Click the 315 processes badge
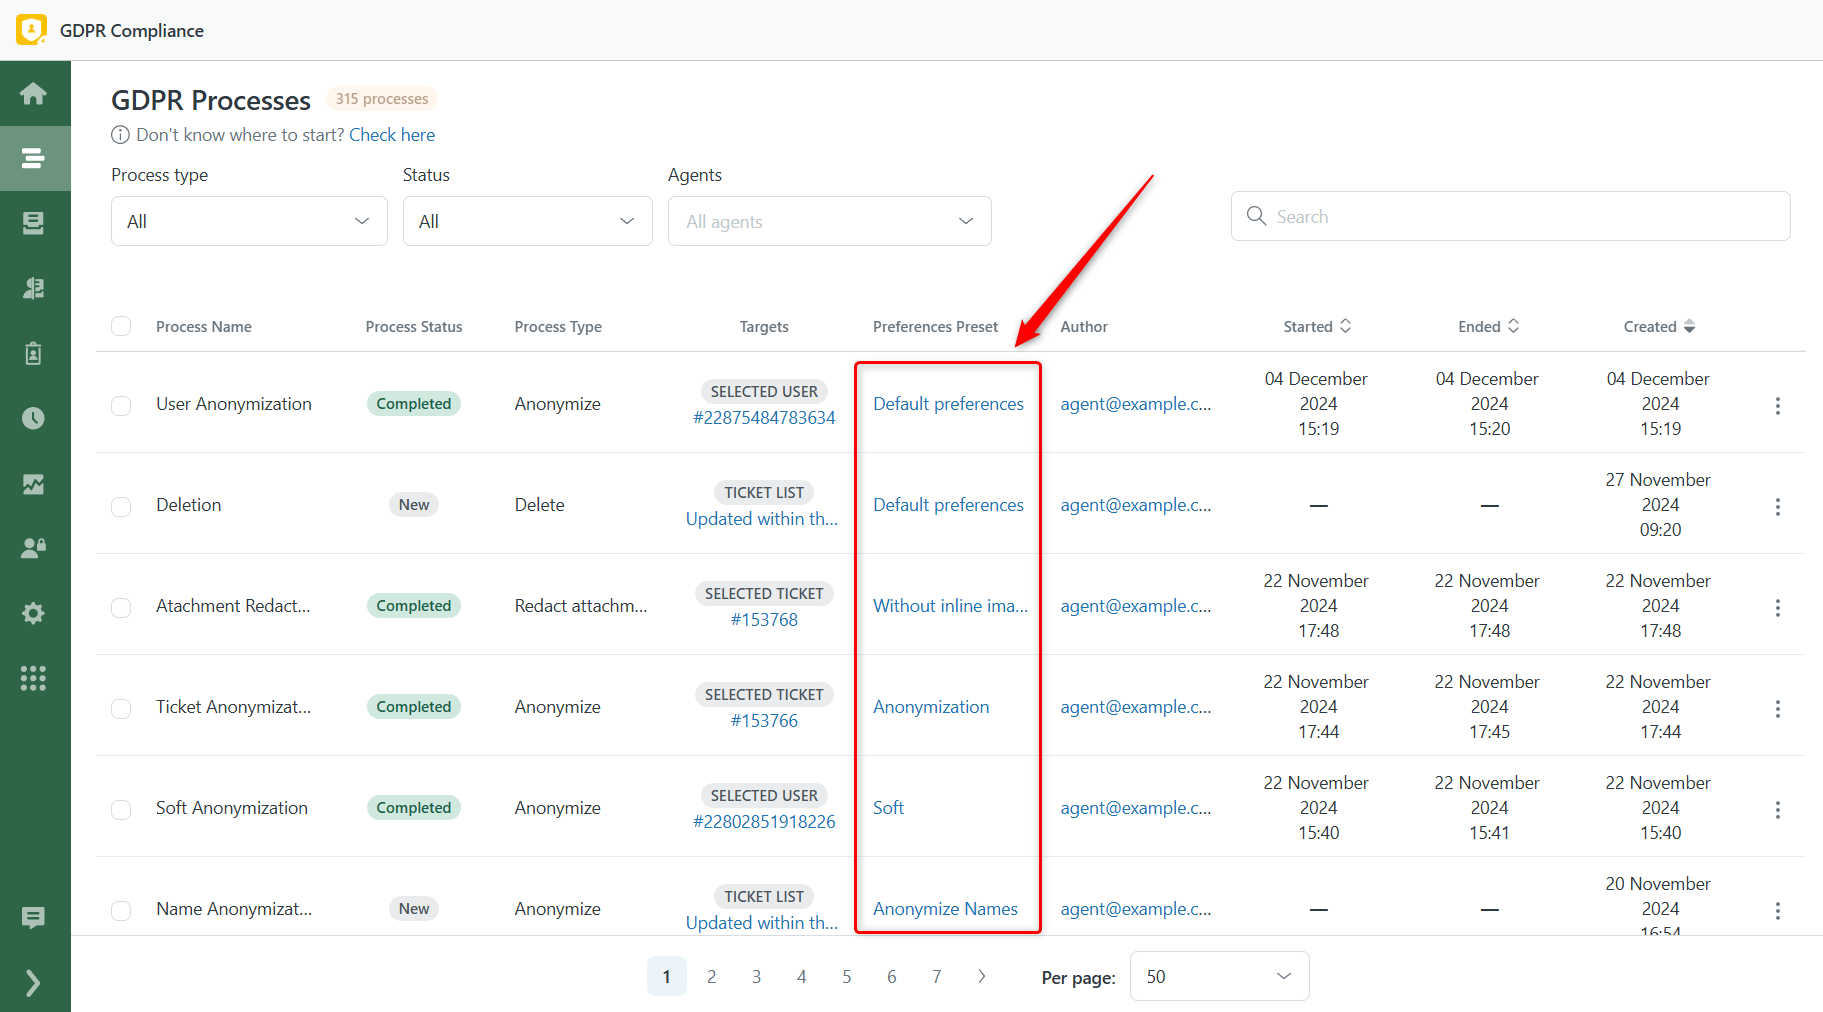Screen dimensions: 1823x1012 pyautogui.click(x=382, y=99)
